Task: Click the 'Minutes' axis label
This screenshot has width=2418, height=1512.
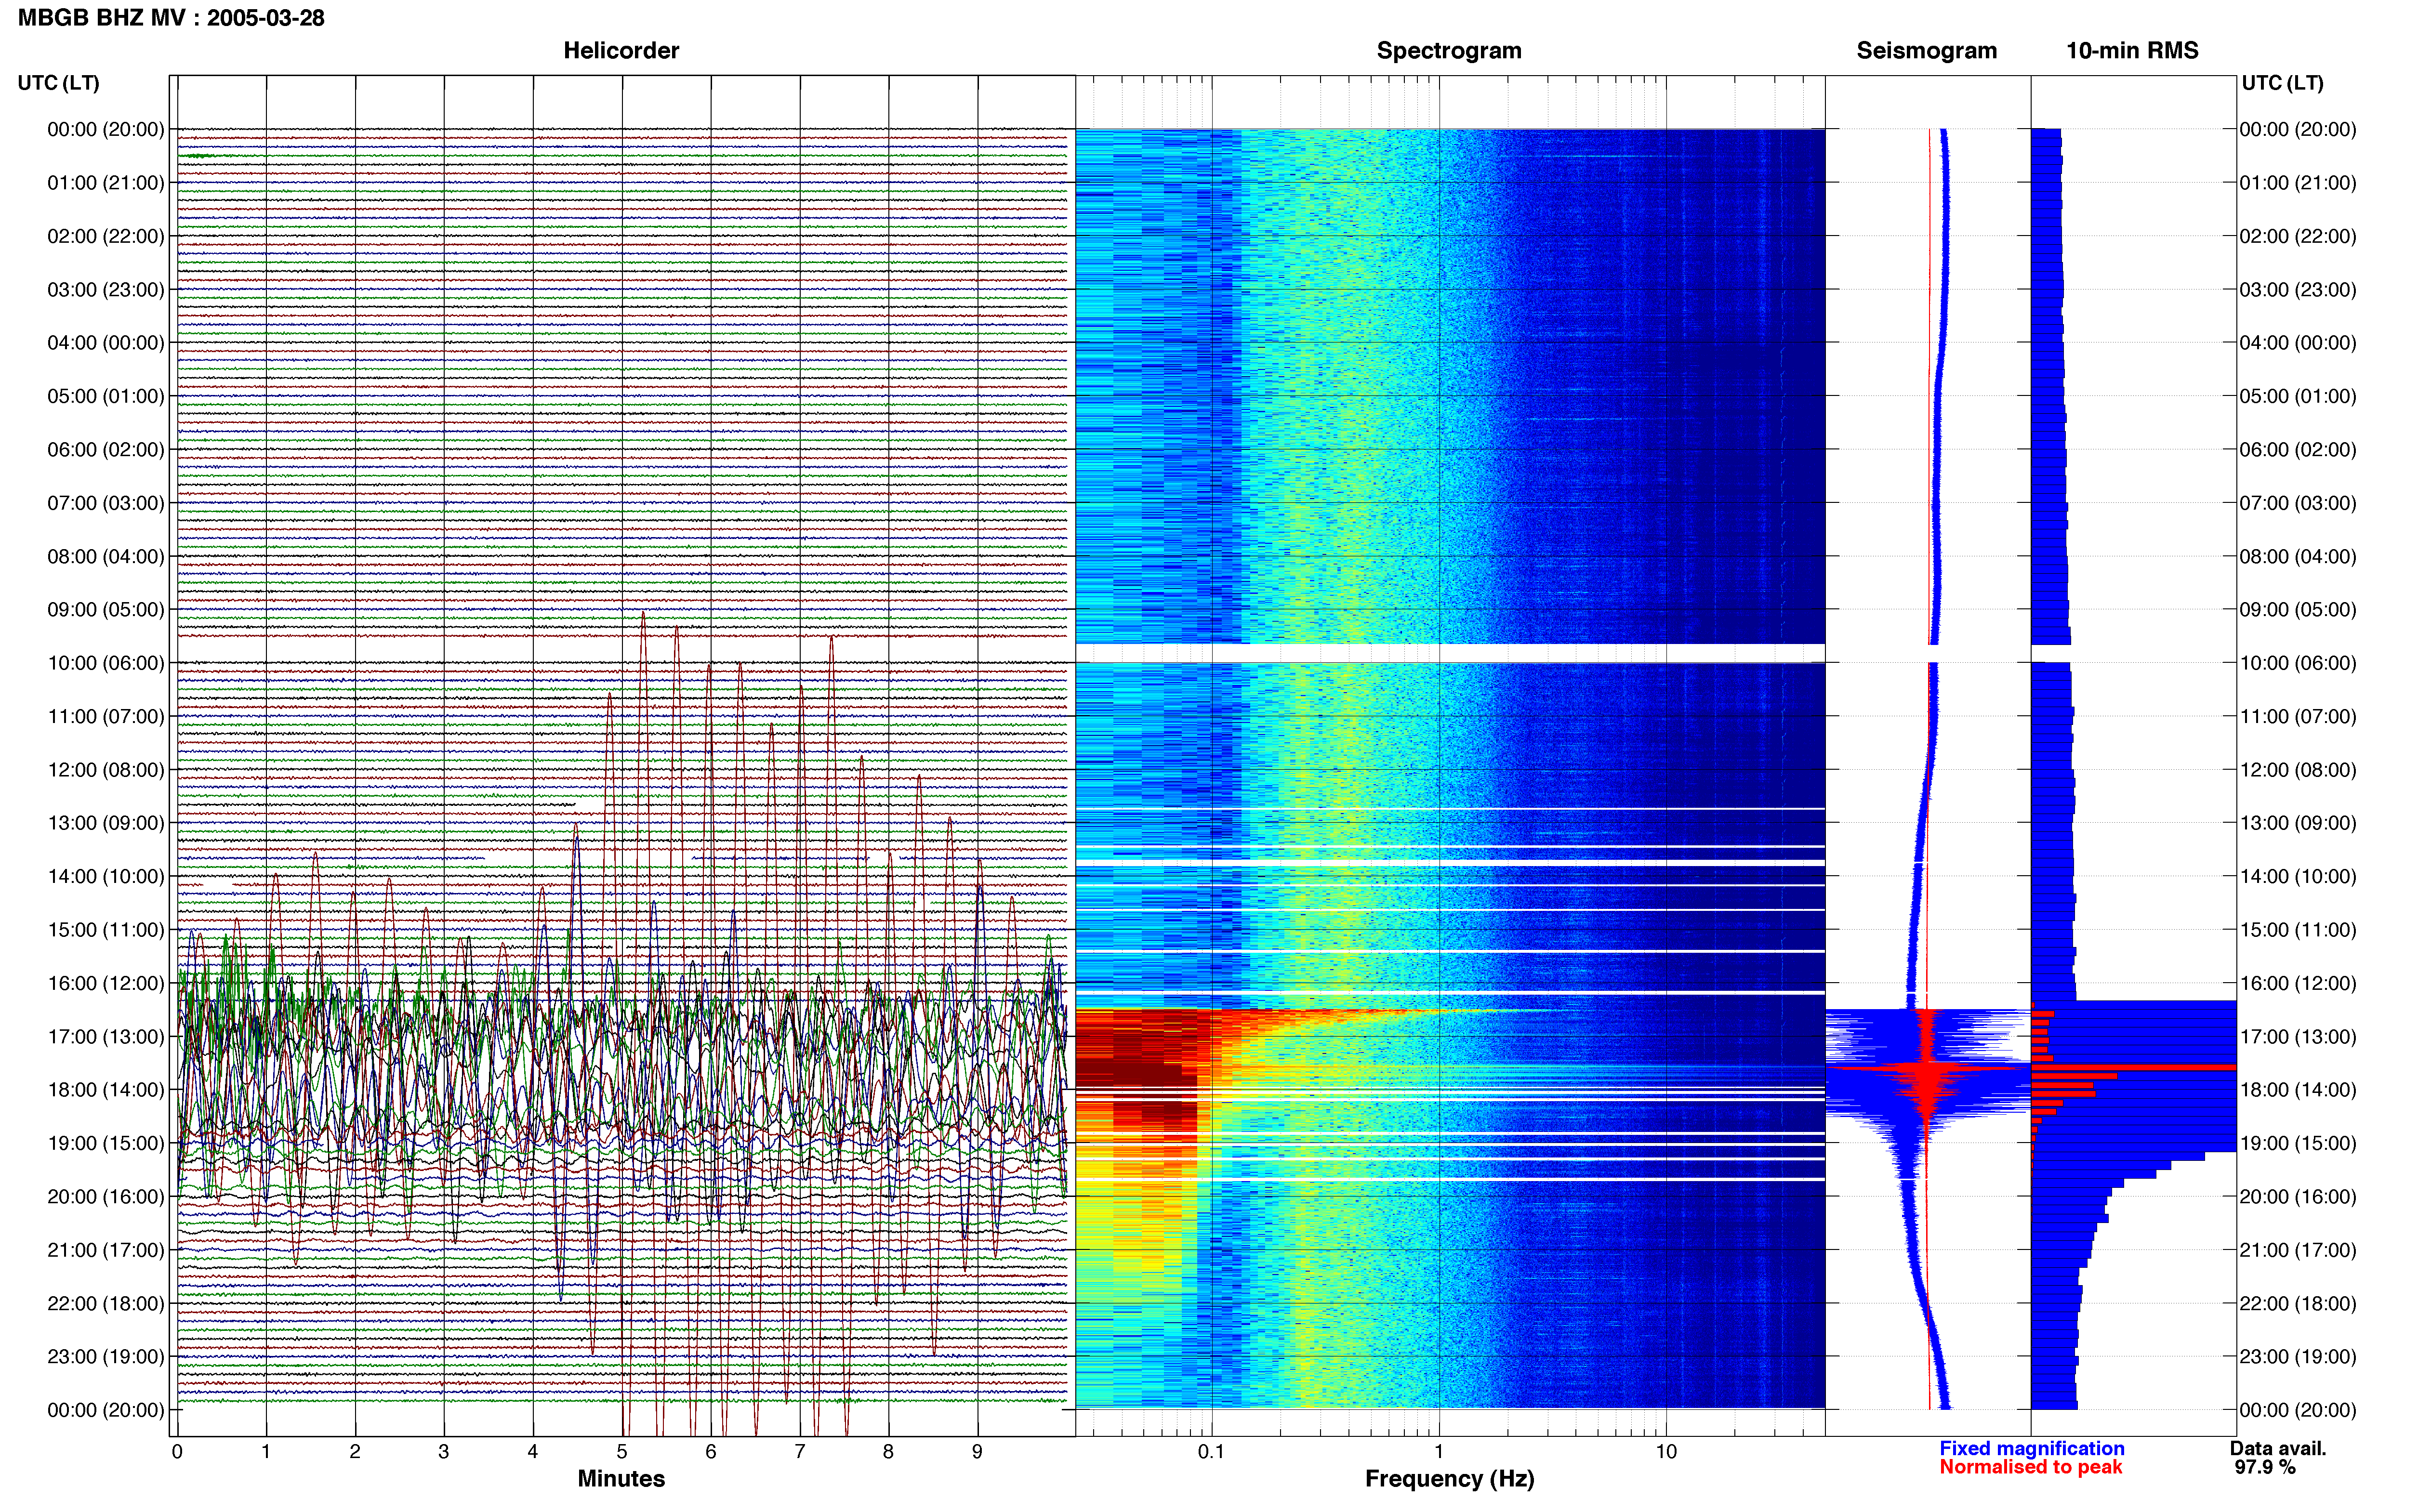Action: coord(621,1479)
